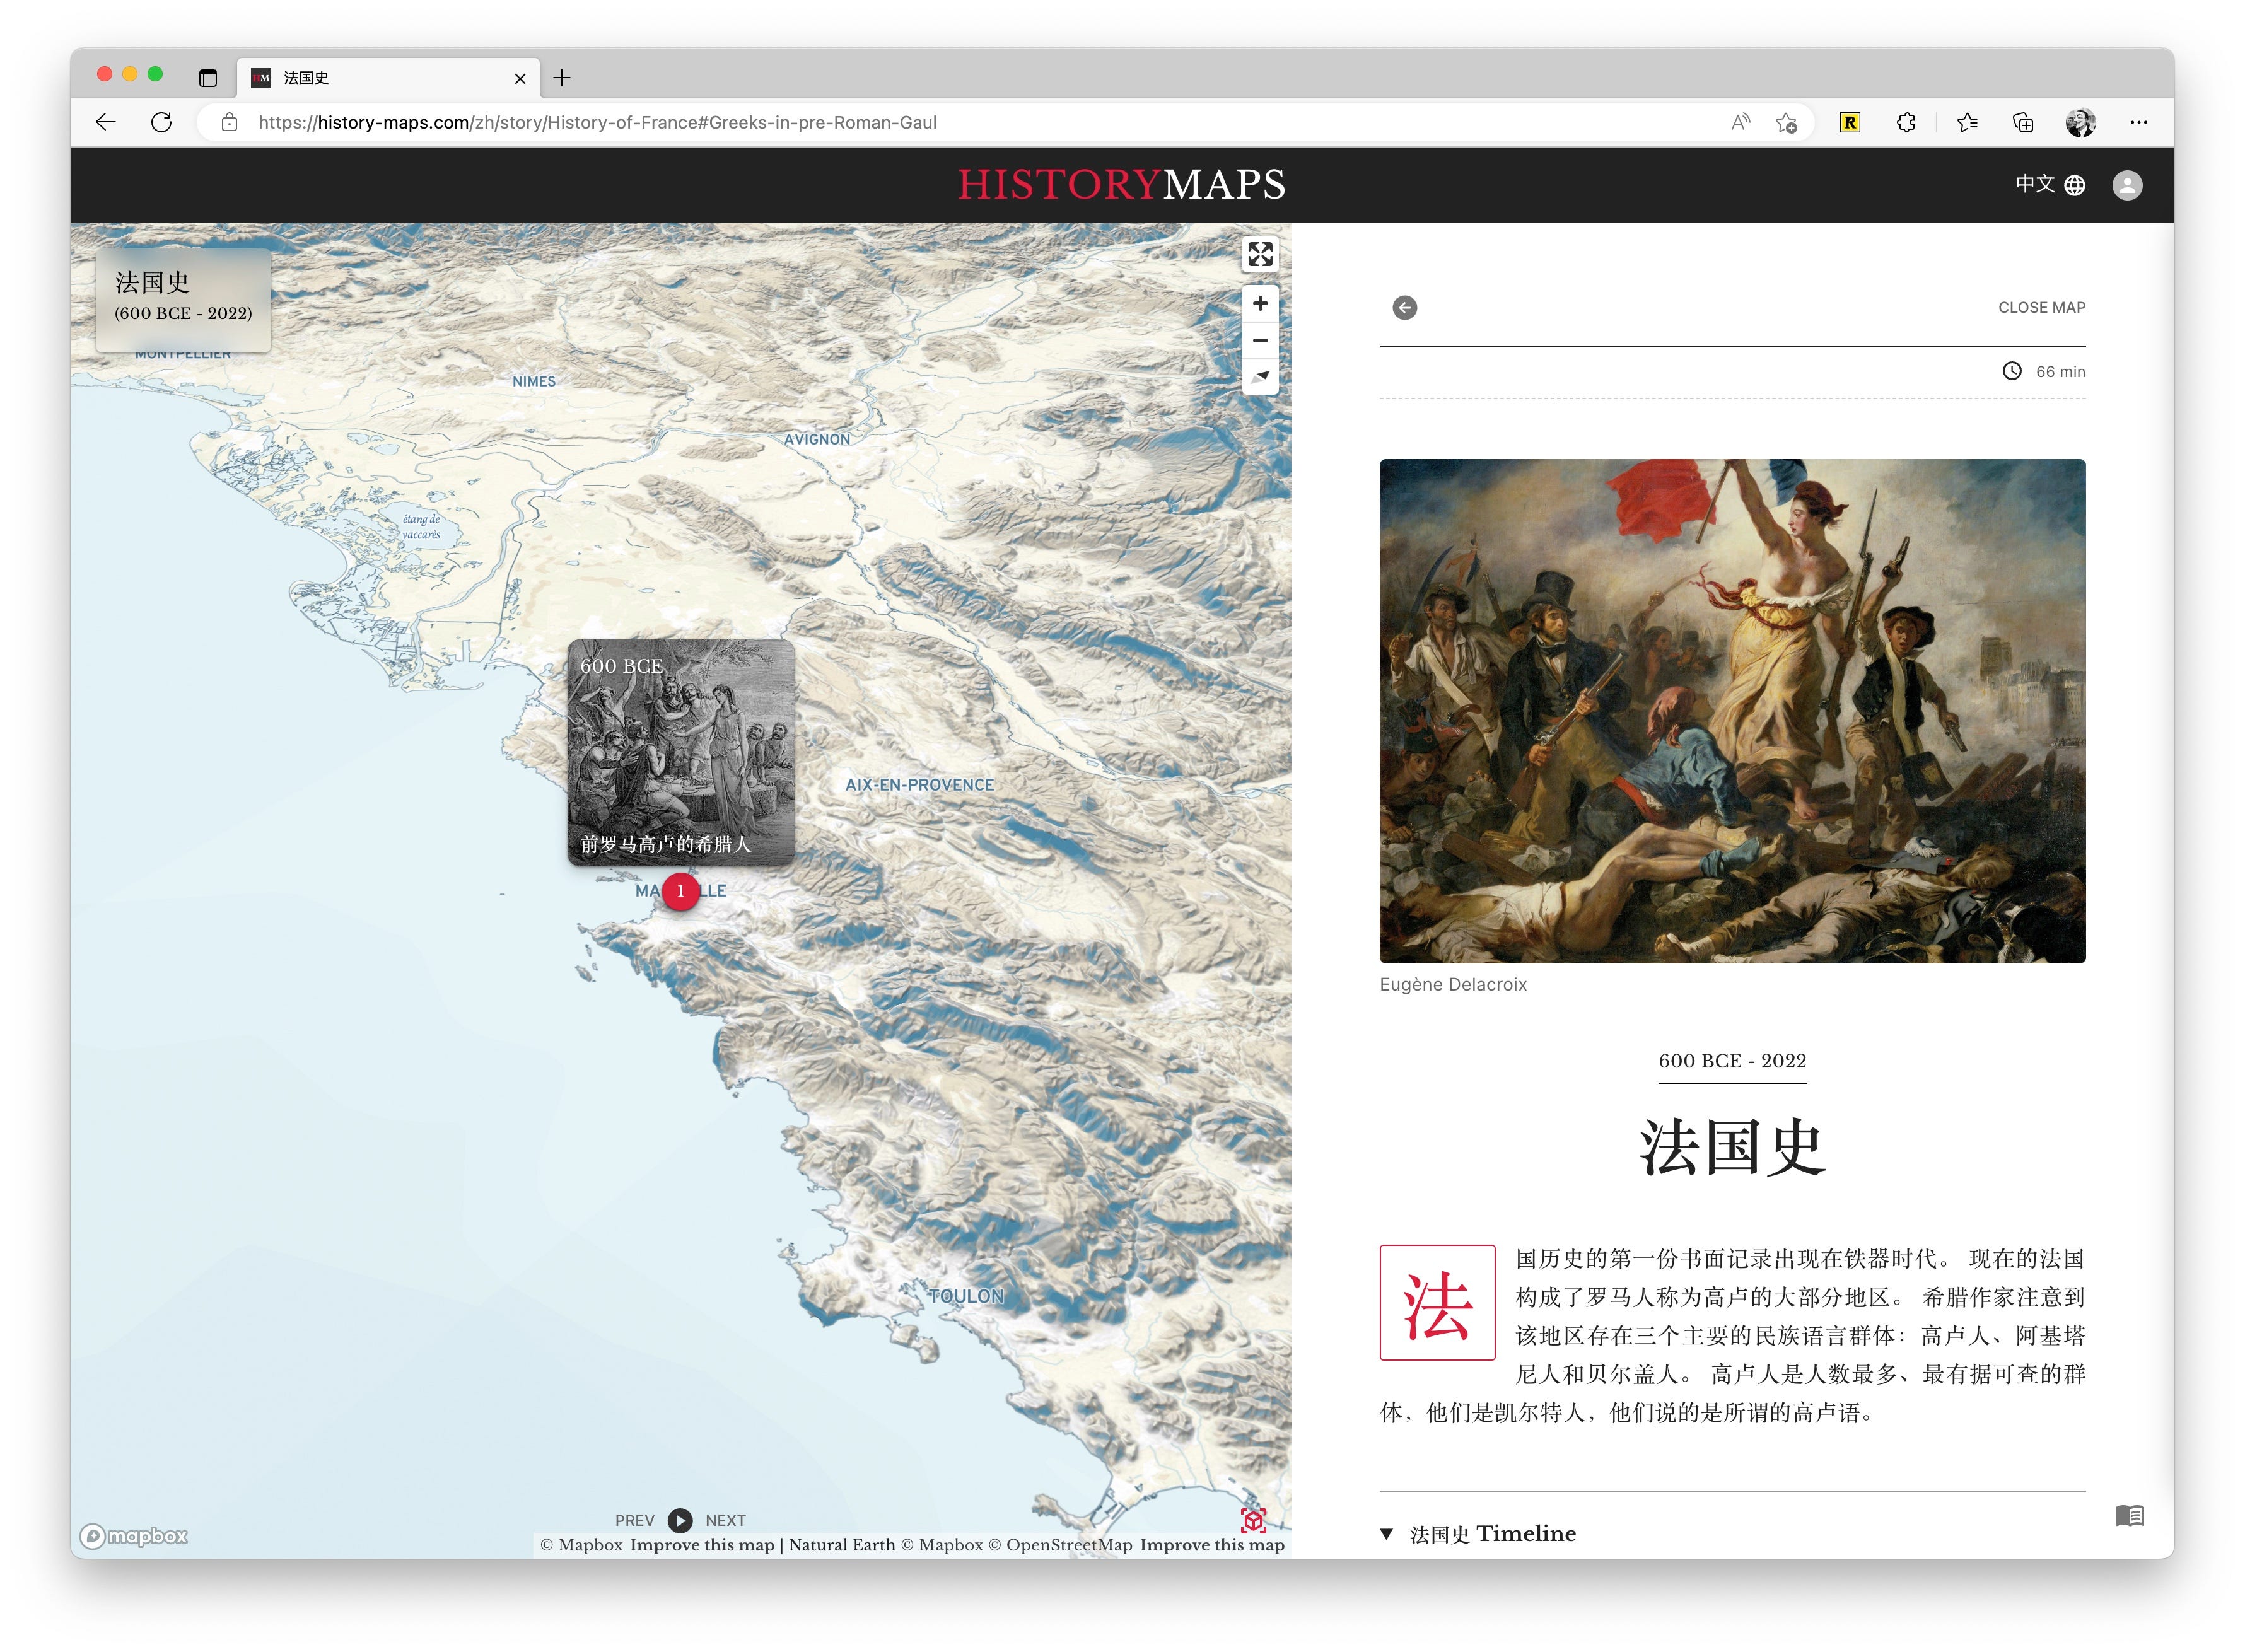
Task: Click the clock reading-time icon
Action: (2012, 371)
